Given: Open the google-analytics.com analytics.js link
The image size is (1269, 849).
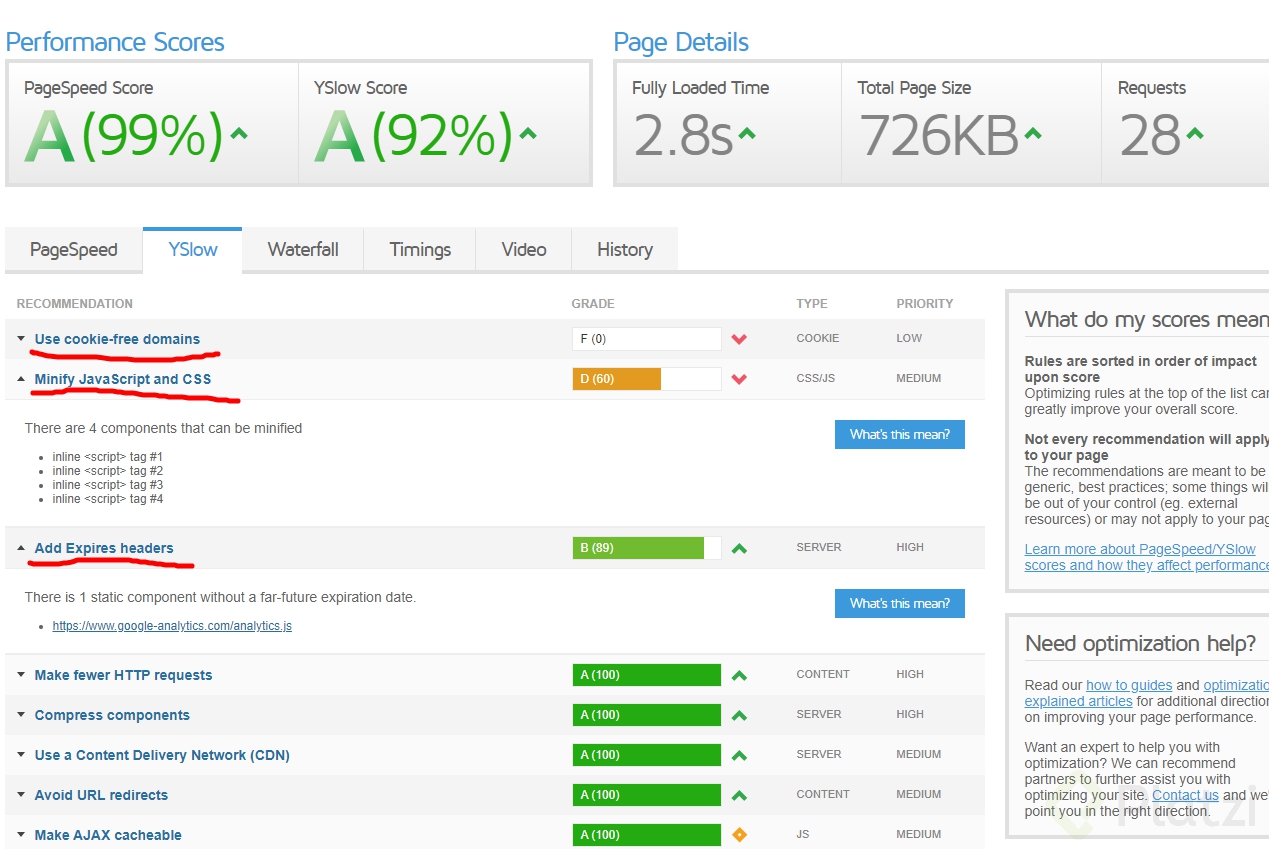Looking at the screenshot, I should point(172,626).
